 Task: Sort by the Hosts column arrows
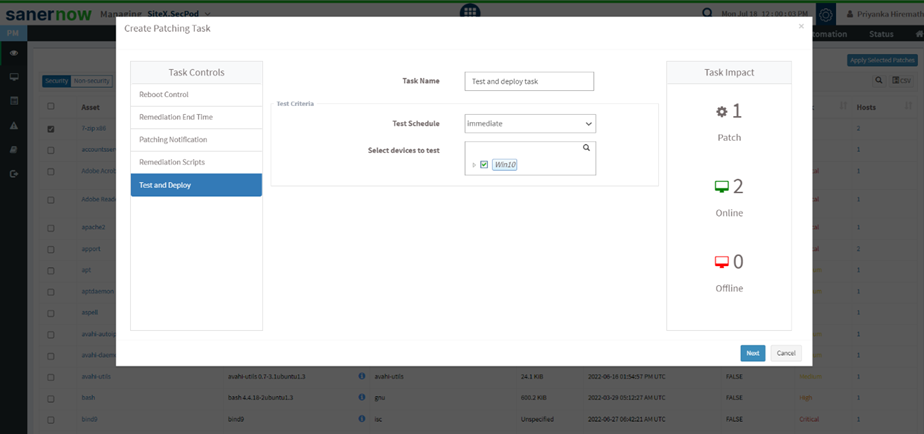908,107
